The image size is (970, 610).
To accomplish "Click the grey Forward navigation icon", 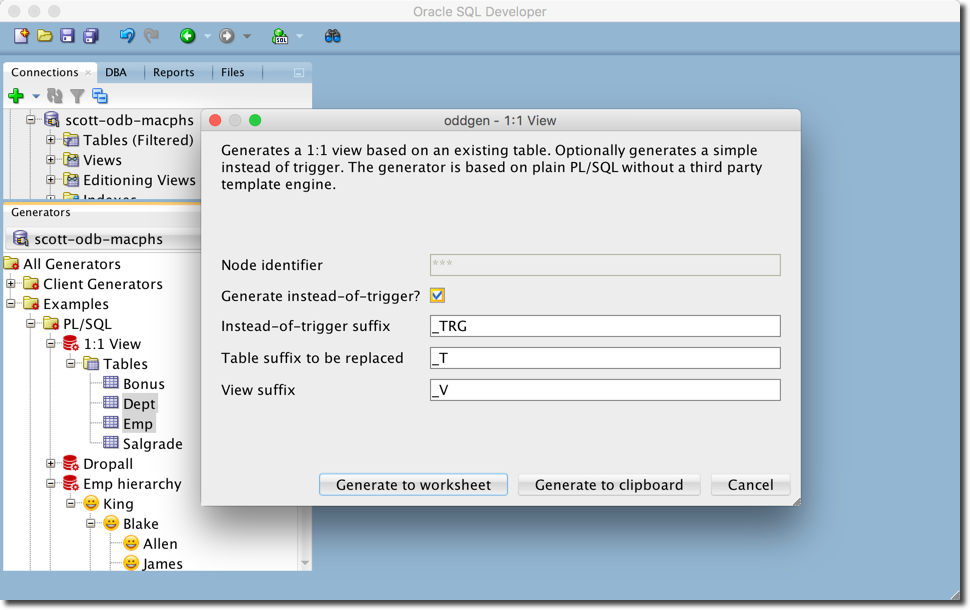I will point(226,36).
